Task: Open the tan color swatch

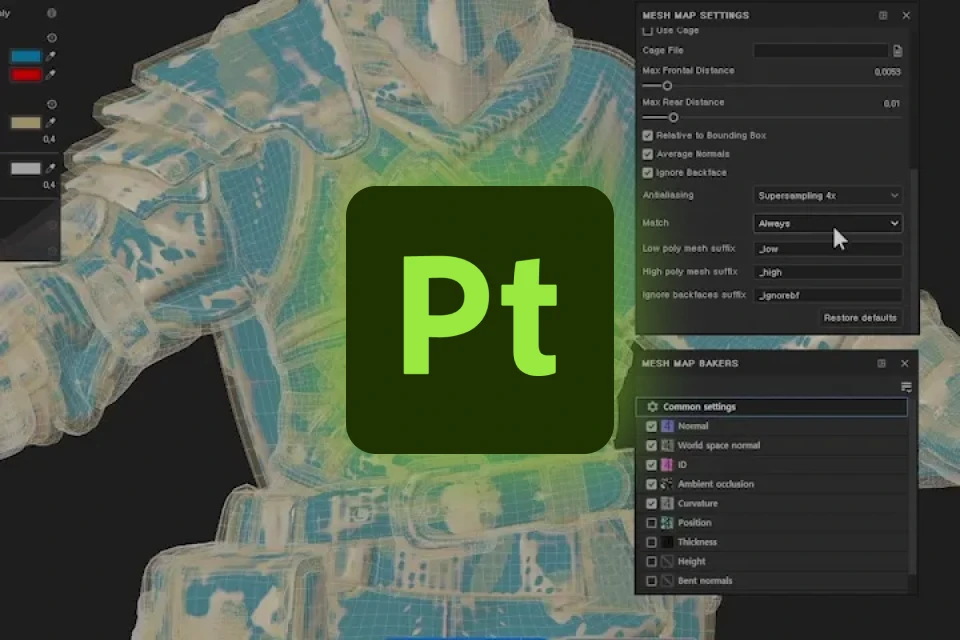Action: [26, 122]
